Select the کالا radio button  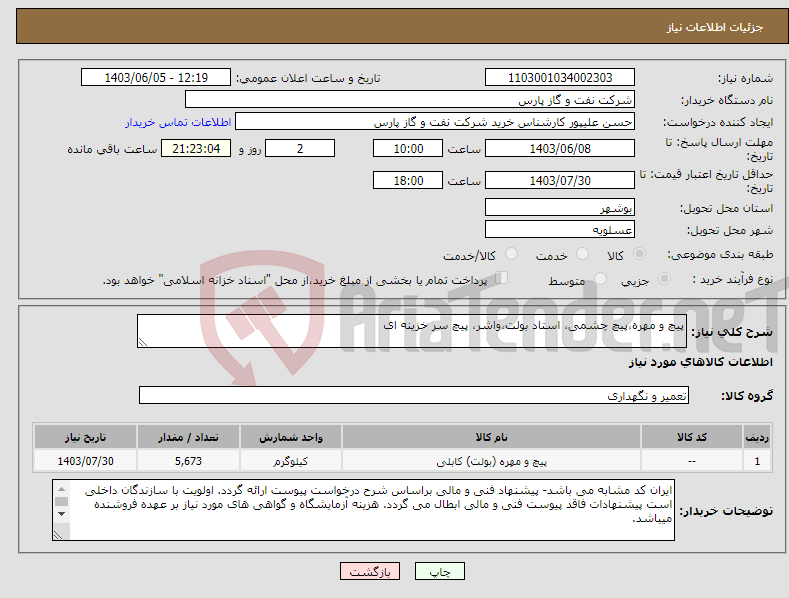[639, 254]
